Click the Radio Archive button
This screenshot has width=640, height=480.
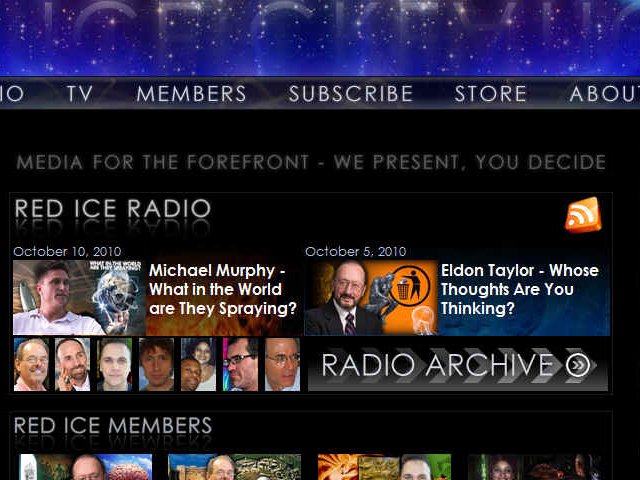click(x=458, y=366)
